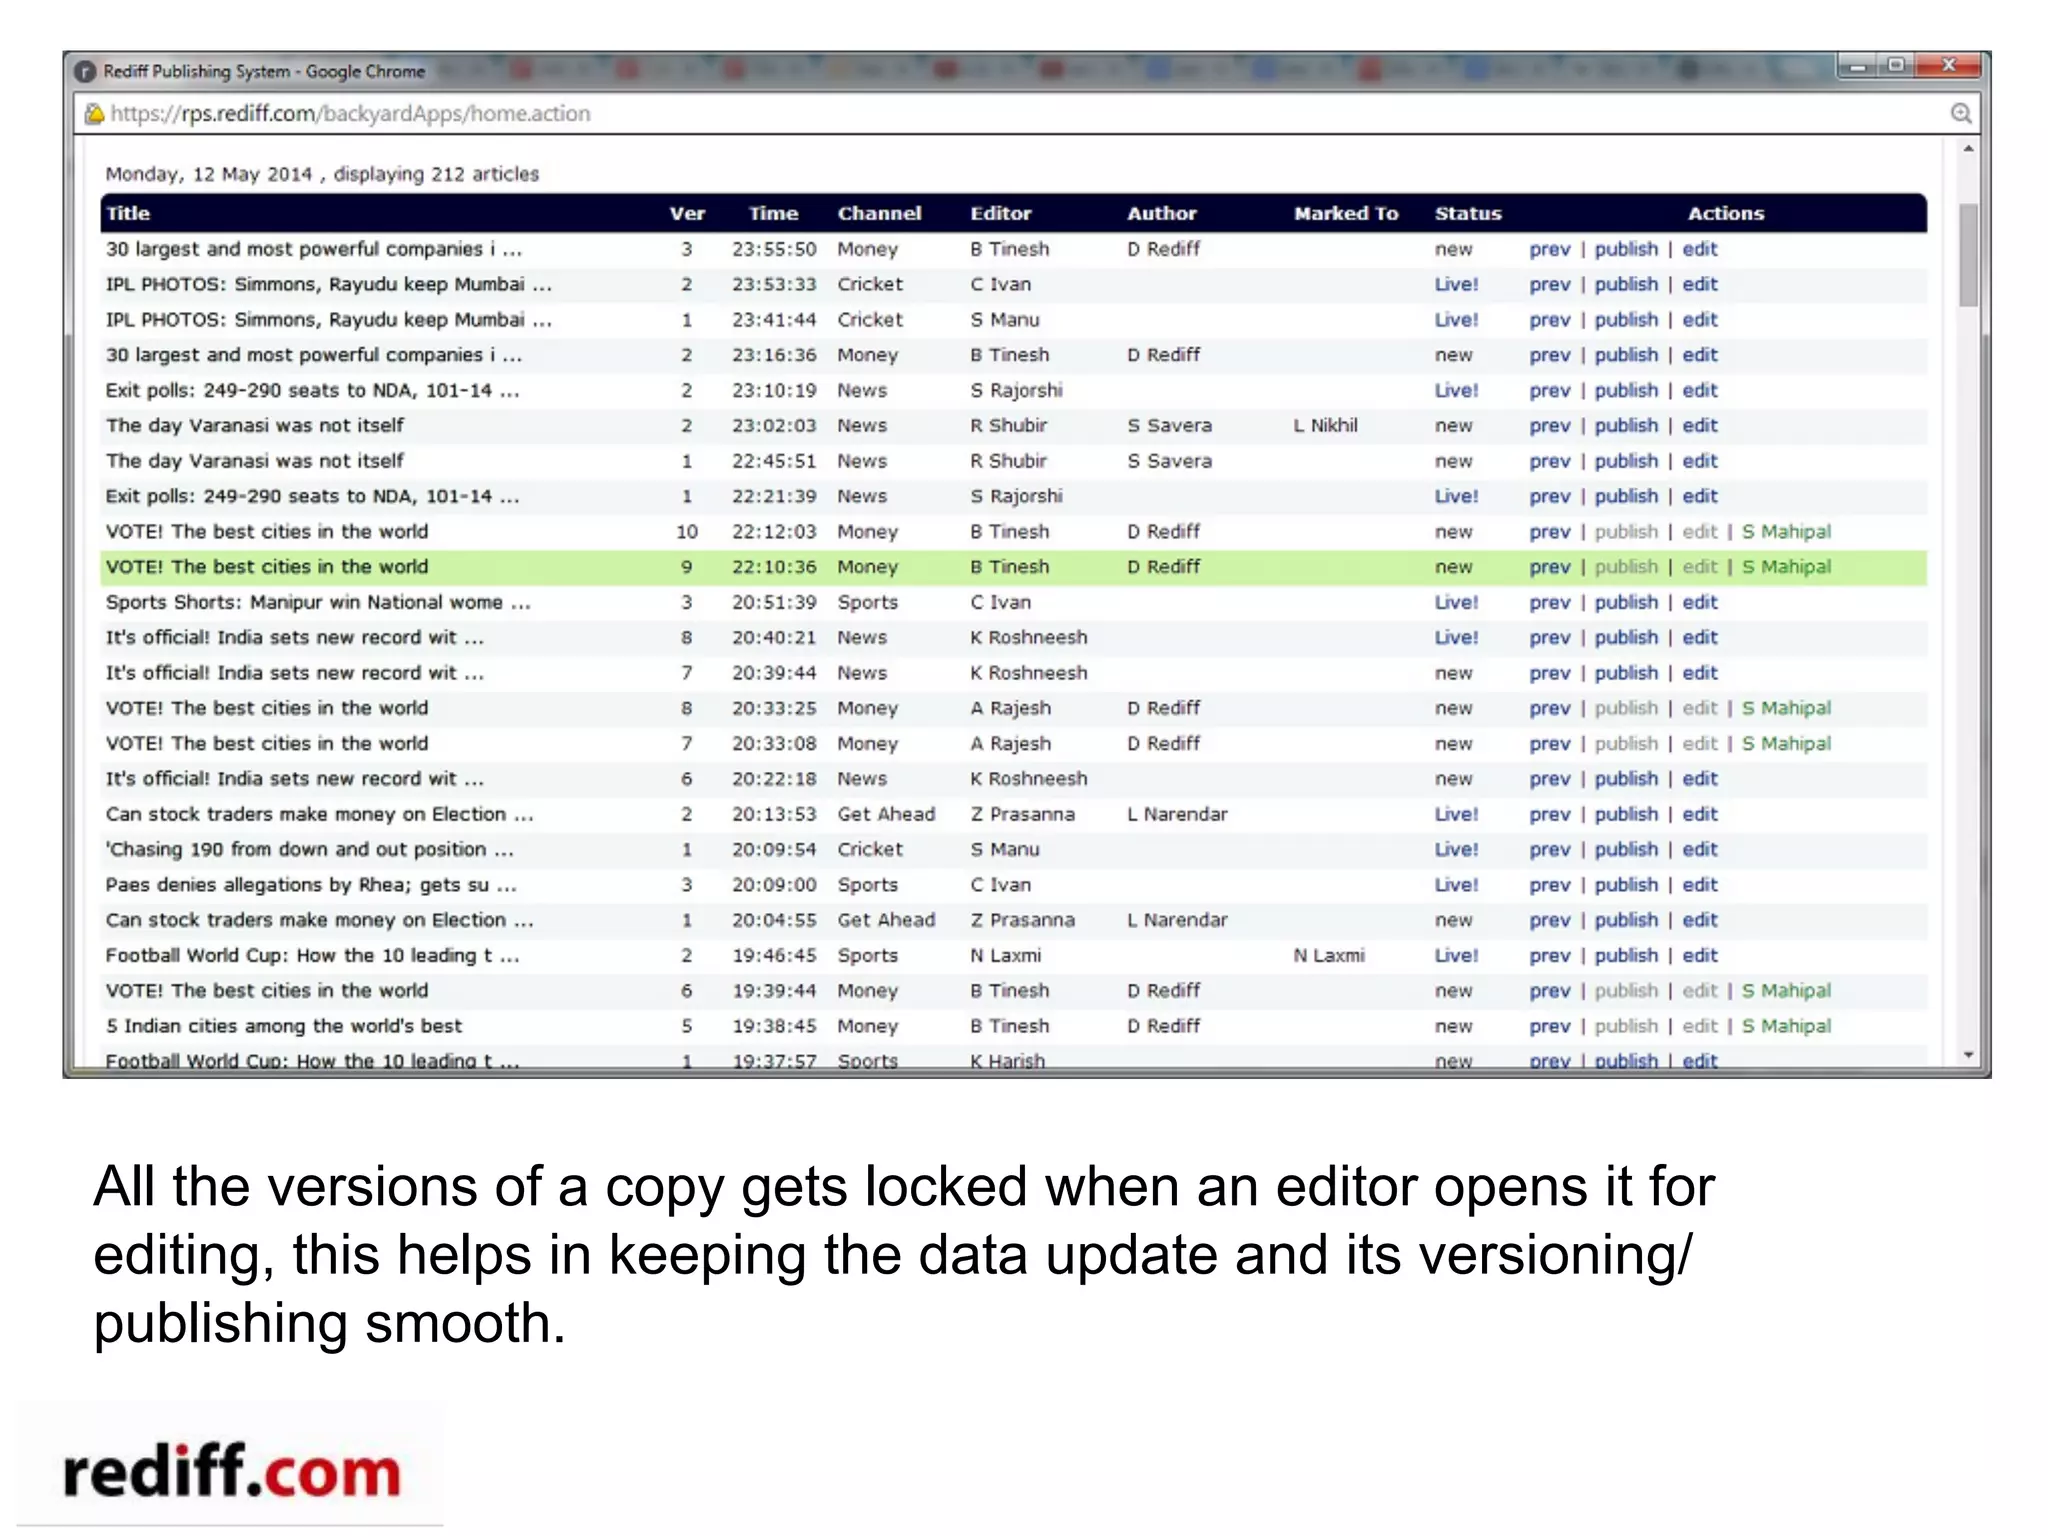Click the Ver column header

click(x=687, y=213)
